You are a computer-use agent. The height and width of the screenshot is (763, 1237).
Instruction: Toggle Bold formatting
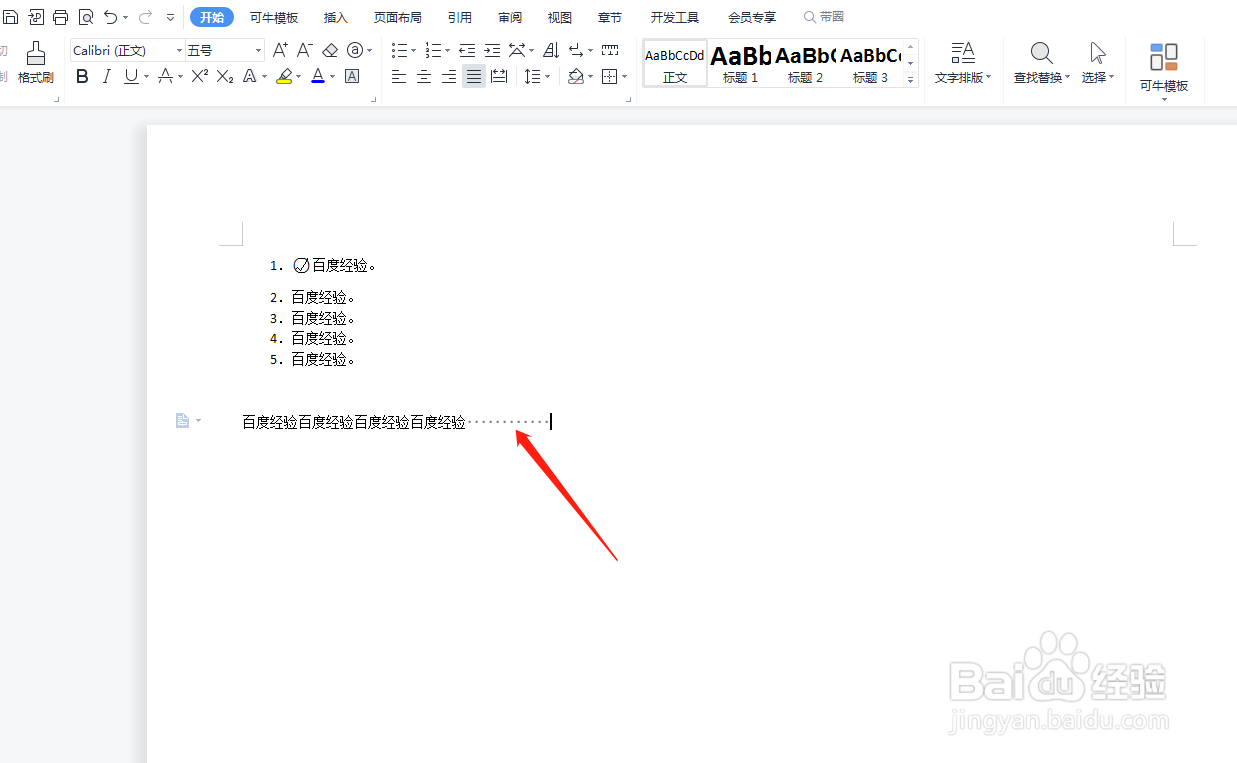(82, 76)
